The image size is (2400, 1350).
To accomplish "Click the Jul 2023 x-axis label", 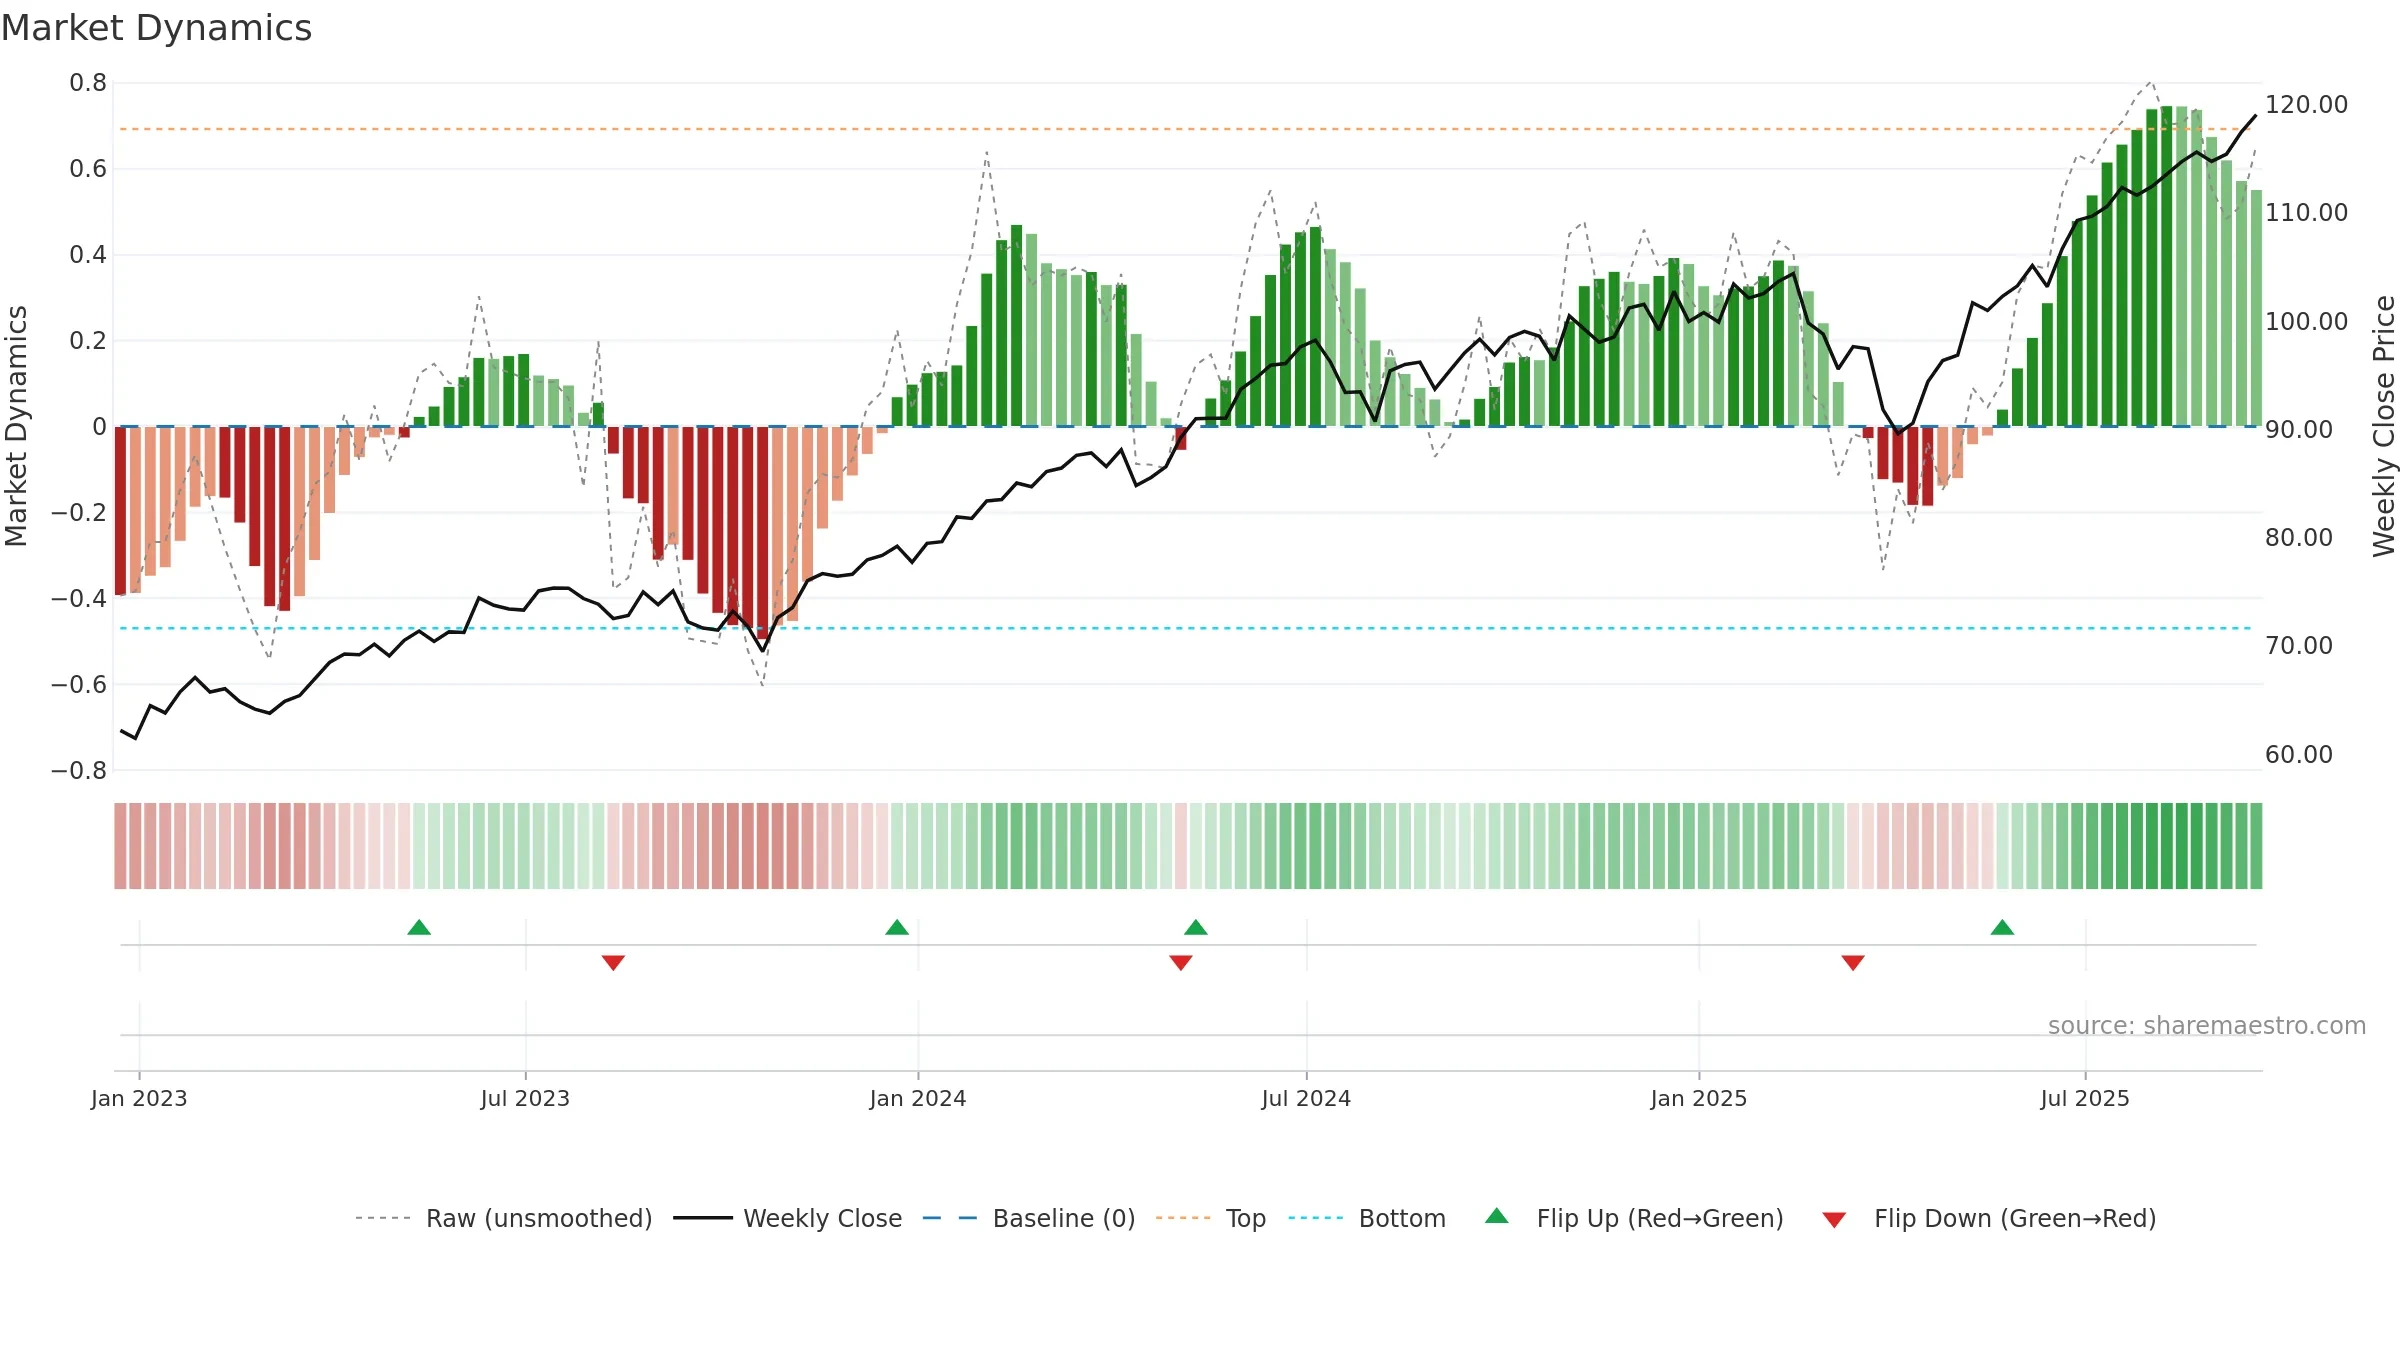I will 525,1098.
